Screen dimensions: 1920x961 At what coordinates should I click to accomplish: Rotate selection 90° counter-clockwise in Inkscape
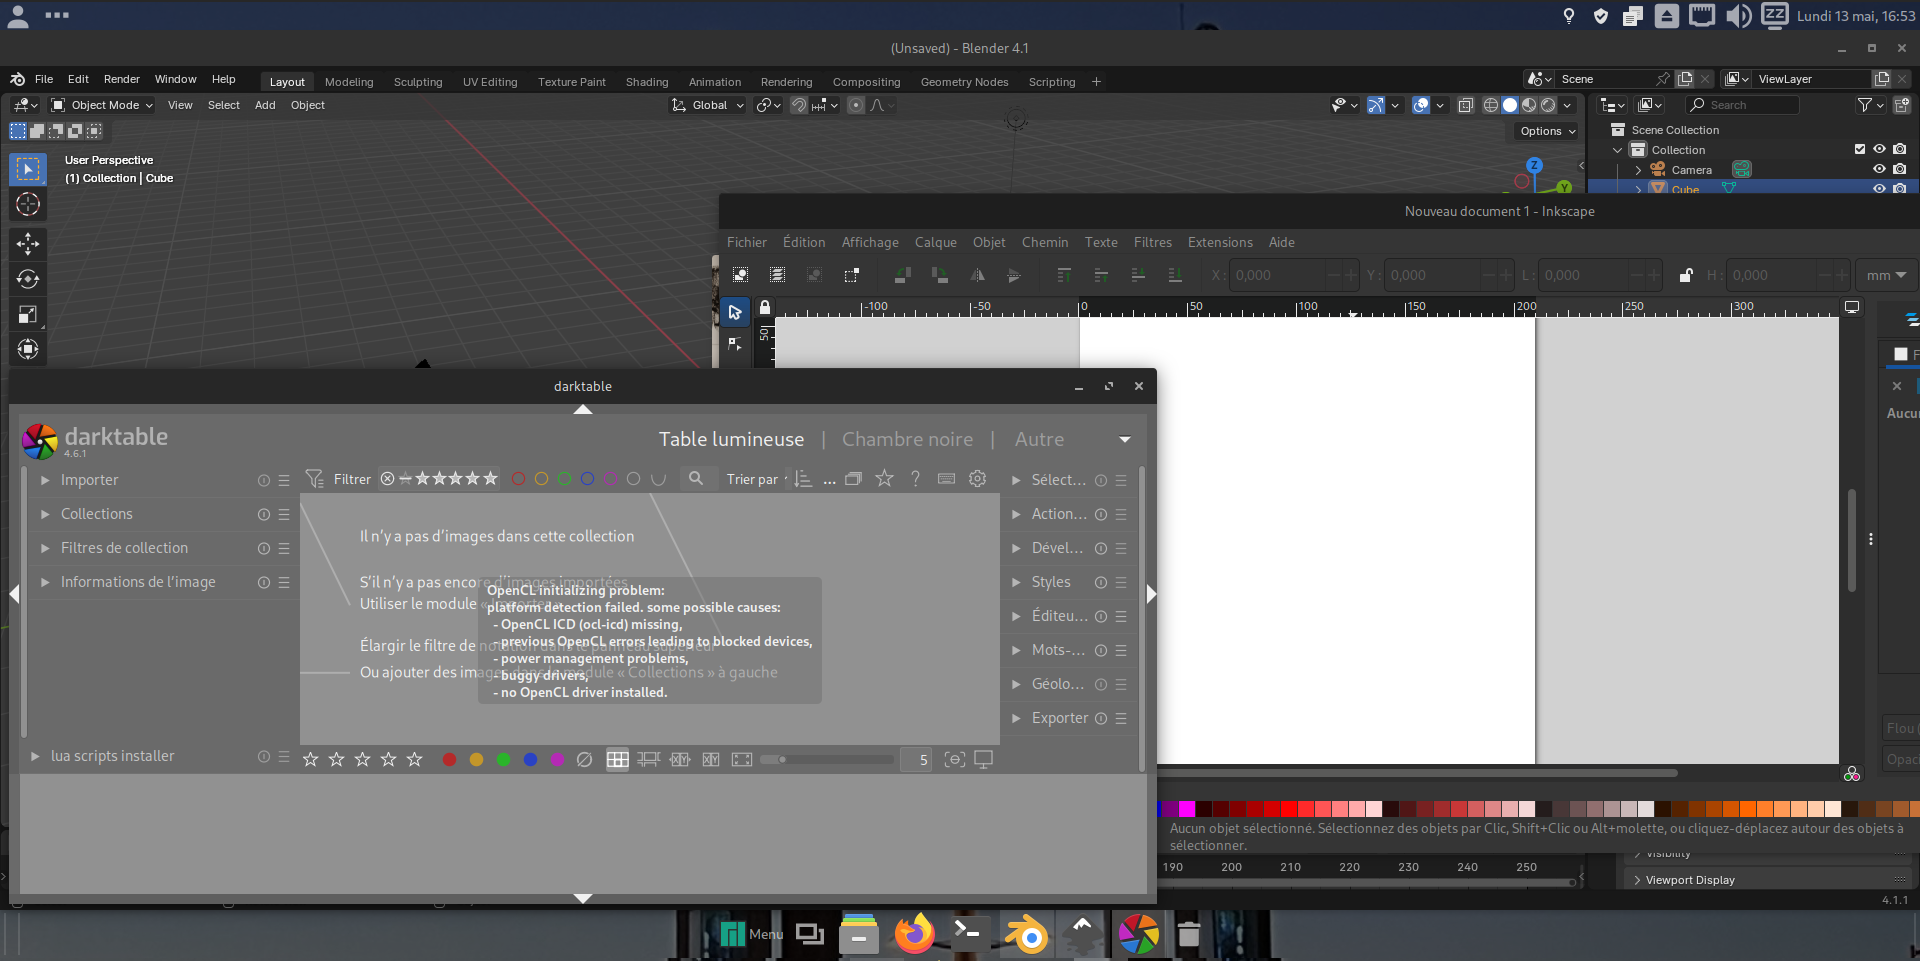click(x=902, y=275)
